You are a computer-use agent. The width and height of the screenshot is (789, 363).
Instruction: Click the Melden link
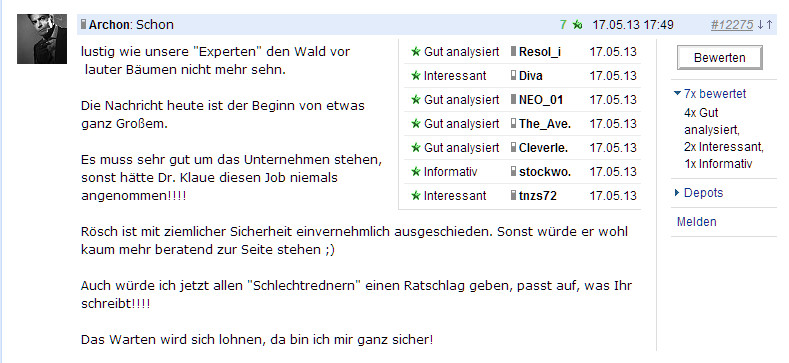[696, 222]
